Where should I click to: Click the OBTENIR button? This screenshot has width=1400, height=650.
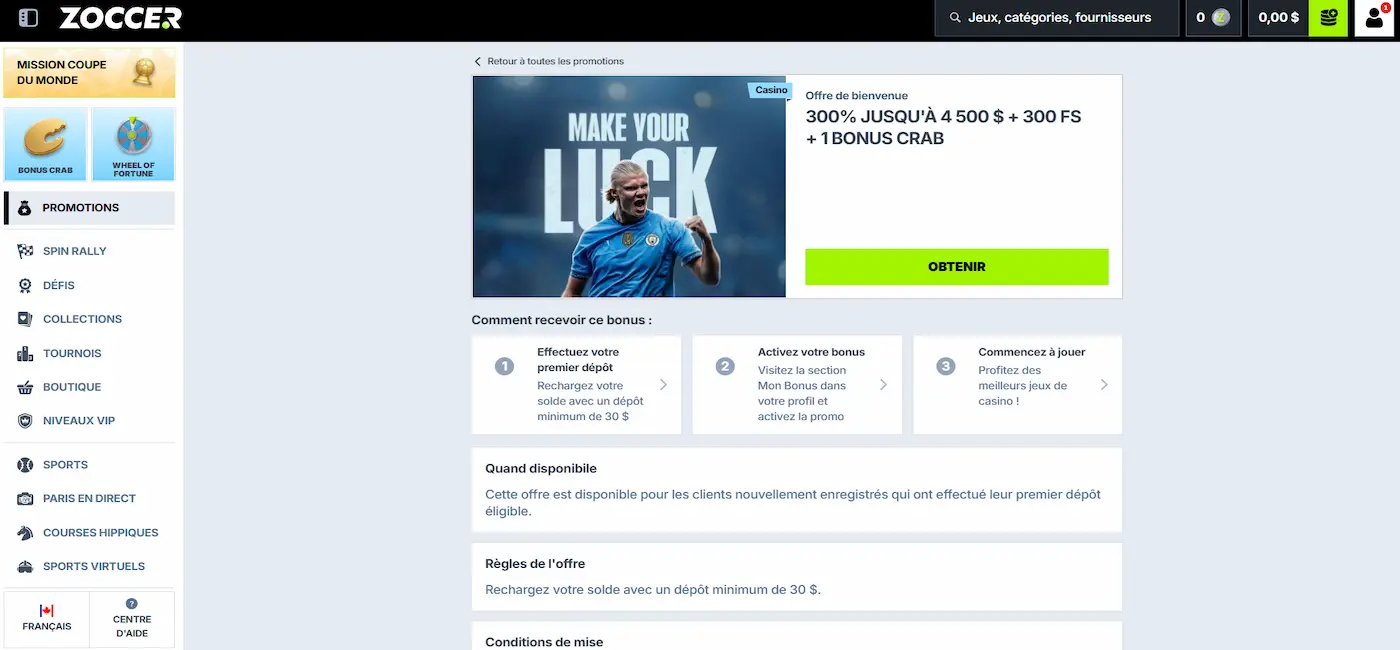(957, 267)
